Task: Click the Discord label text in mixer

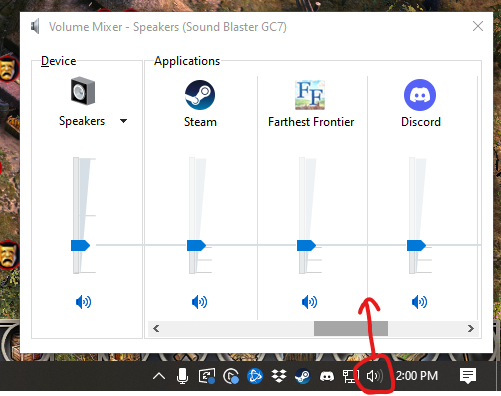Action: [x=421, y=122]
